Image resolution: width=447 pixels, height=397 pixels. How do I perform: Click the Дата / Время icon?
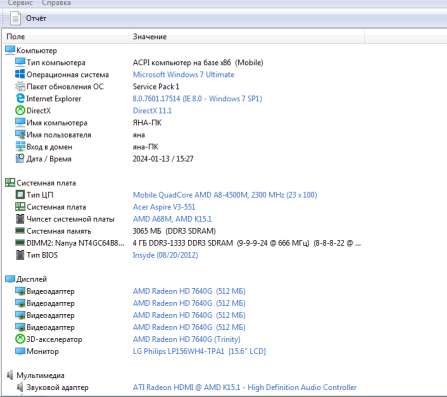(x=20, y=158)
